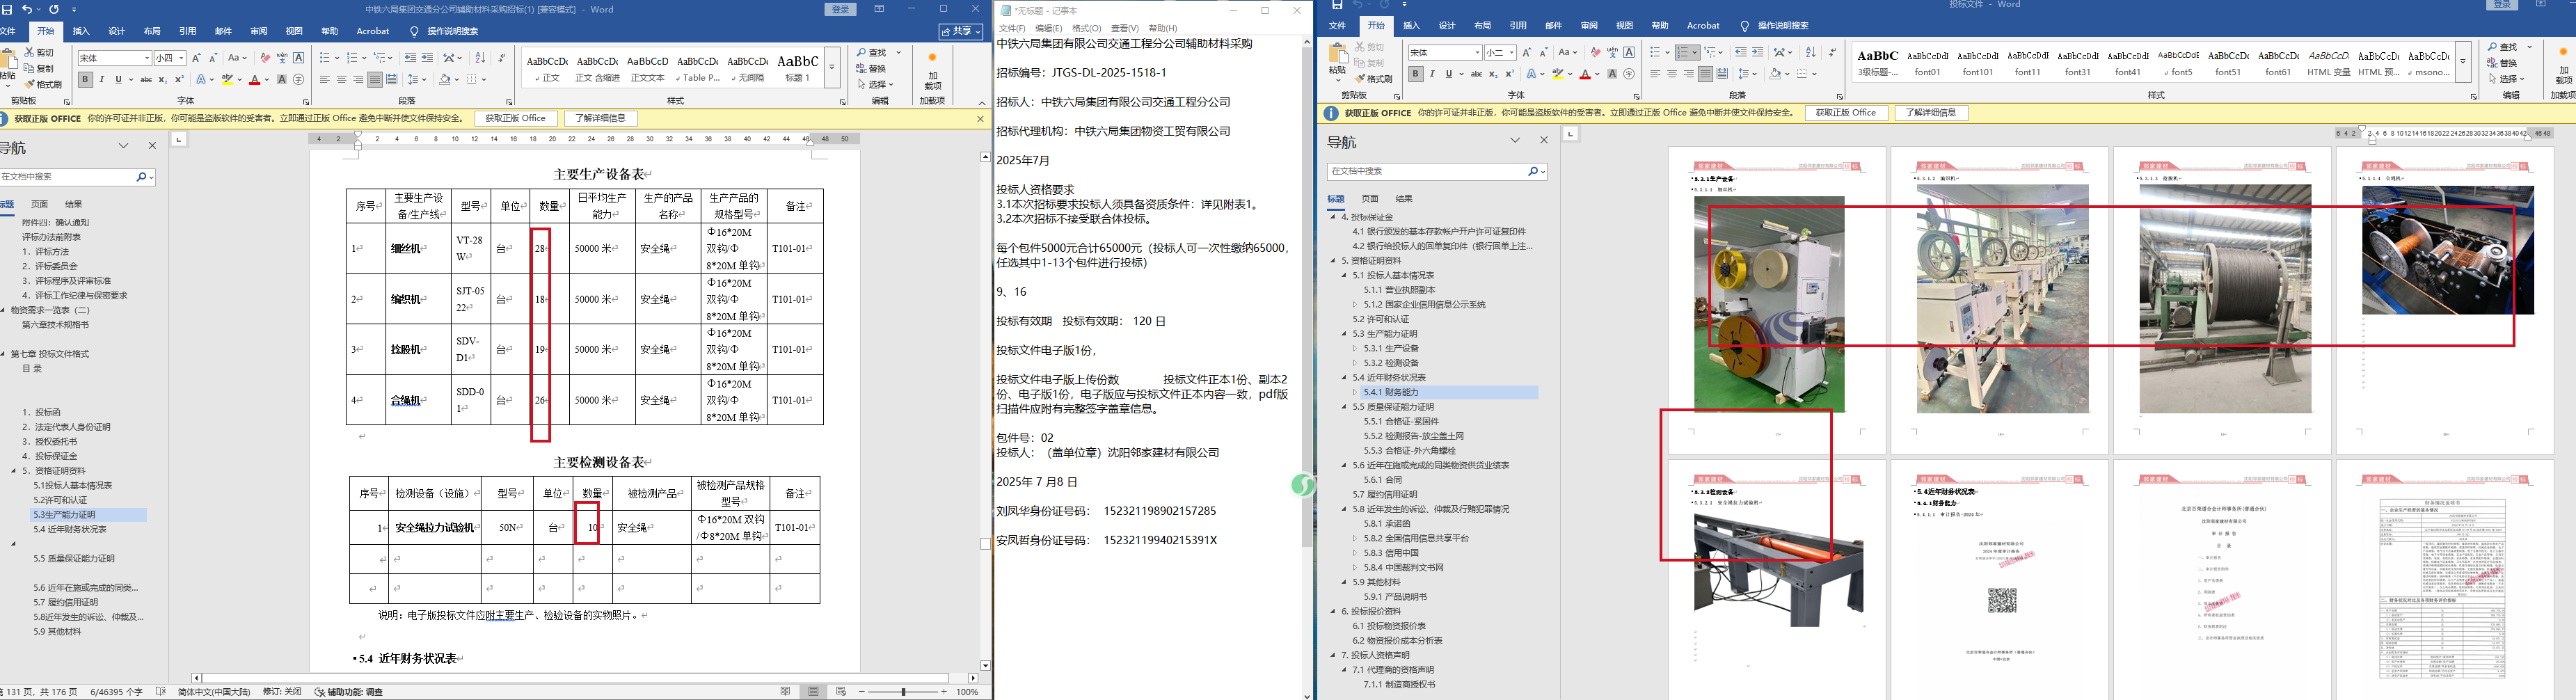Open the 文件(F) menu in Notepad

point(1012,28)
